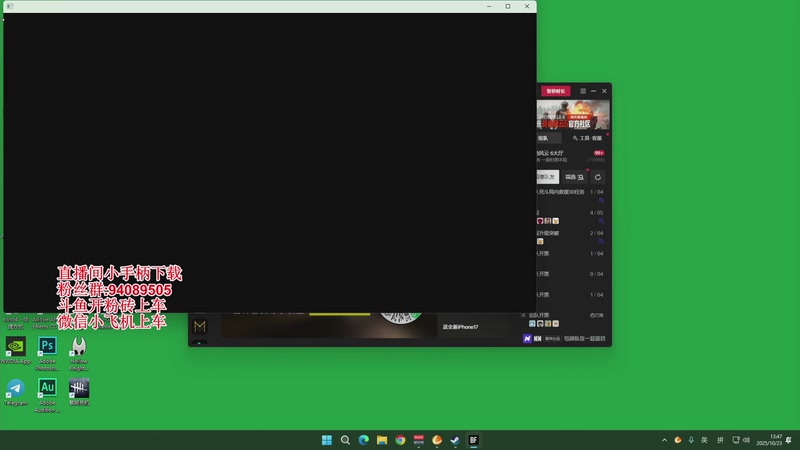Launch Google Chrome from taskbar
This screenshot has width=800, height=450.
(401, 440)
